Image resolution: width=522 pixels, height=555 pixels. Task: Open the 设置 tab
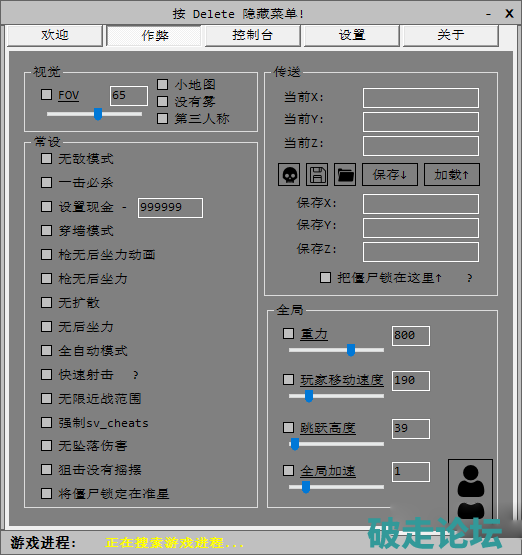pyautogui.click(x=352, y=35)
